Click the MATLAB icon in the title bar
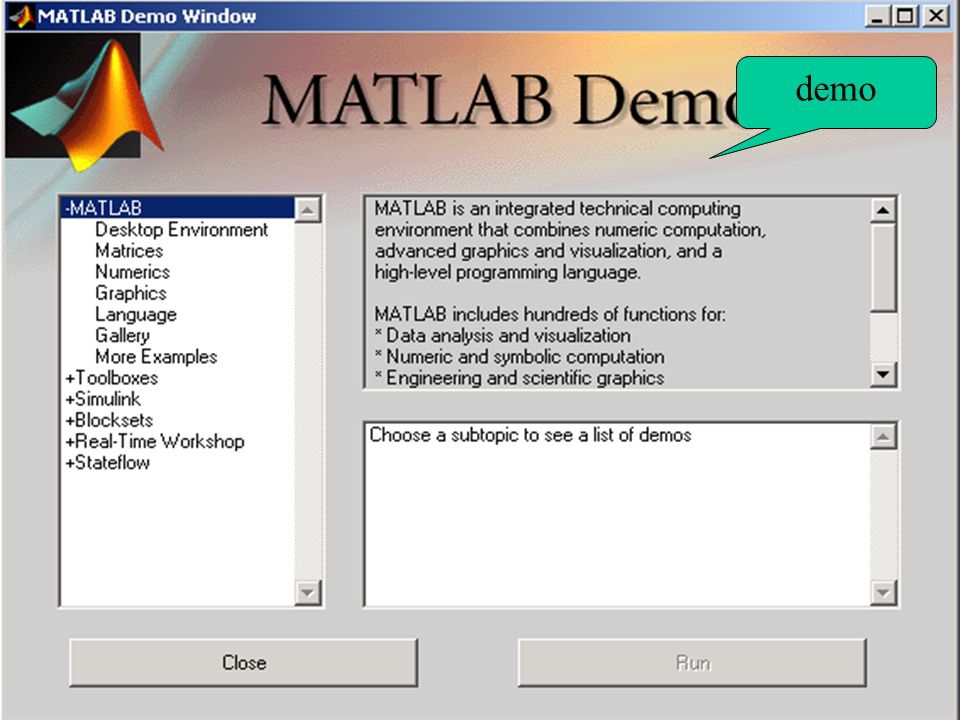The width and height of the screenshot is (960, 720). pos(21,16)
